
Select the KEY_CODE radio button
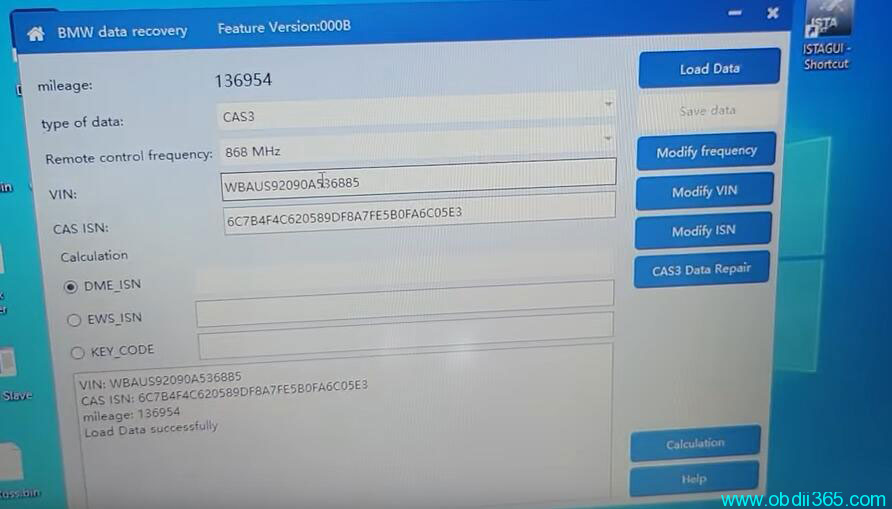point(77,353)
